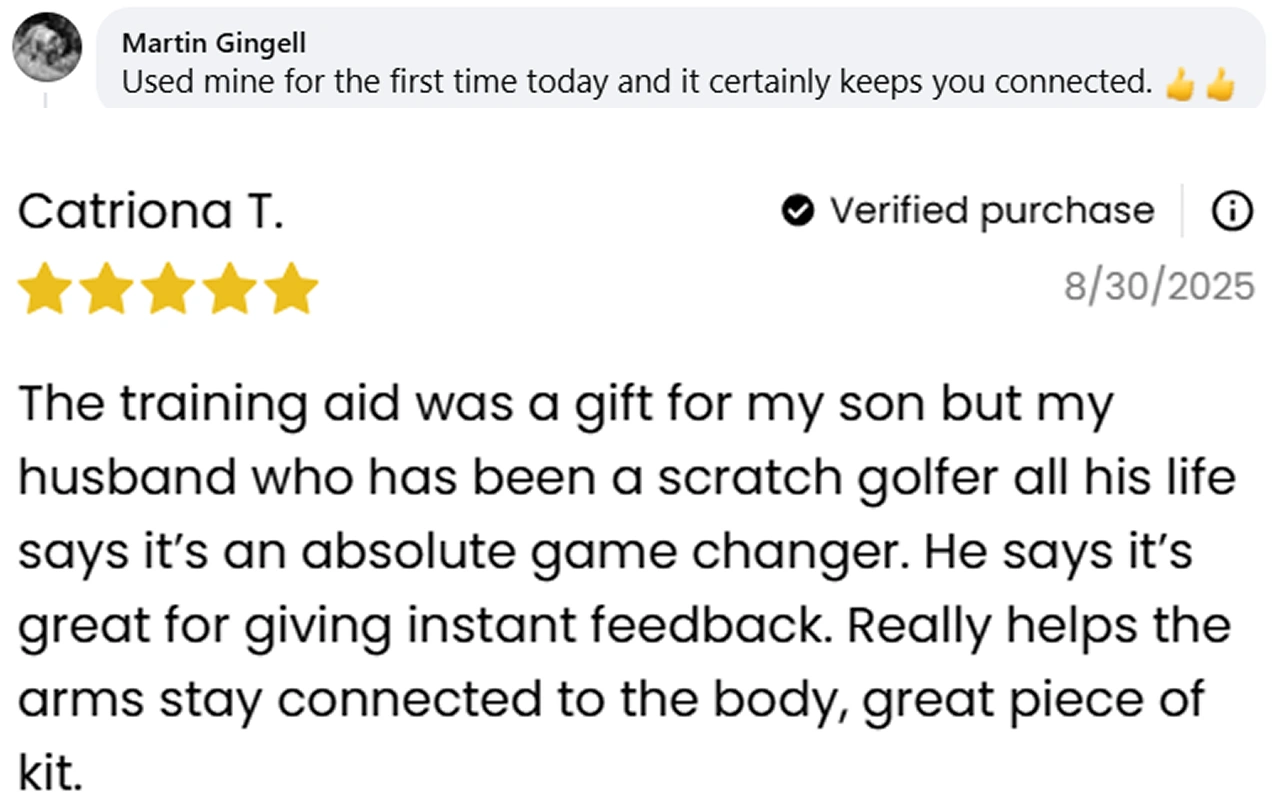Image resolution: width=1287 pixels, height=805 pixels.
Task: Click the thread line below the avatar
Action: point(46,99)
